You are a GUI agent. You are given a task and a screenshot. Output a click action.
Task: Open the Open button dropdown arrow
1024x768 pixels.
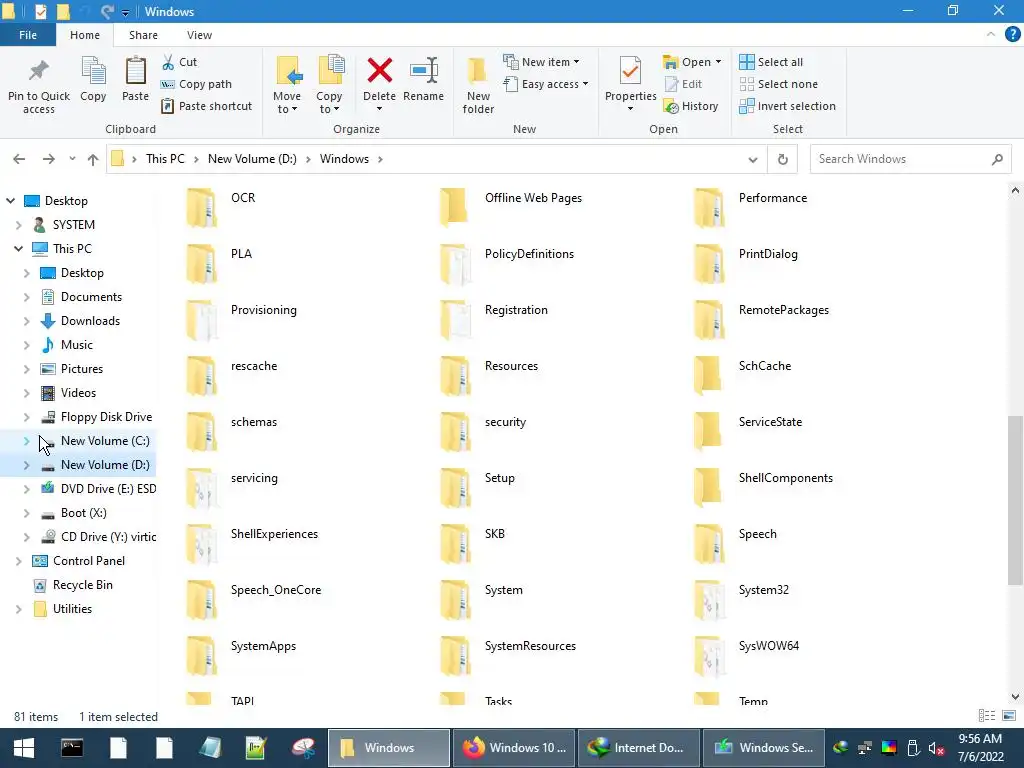pyautogui.click(x=718, y=62)
